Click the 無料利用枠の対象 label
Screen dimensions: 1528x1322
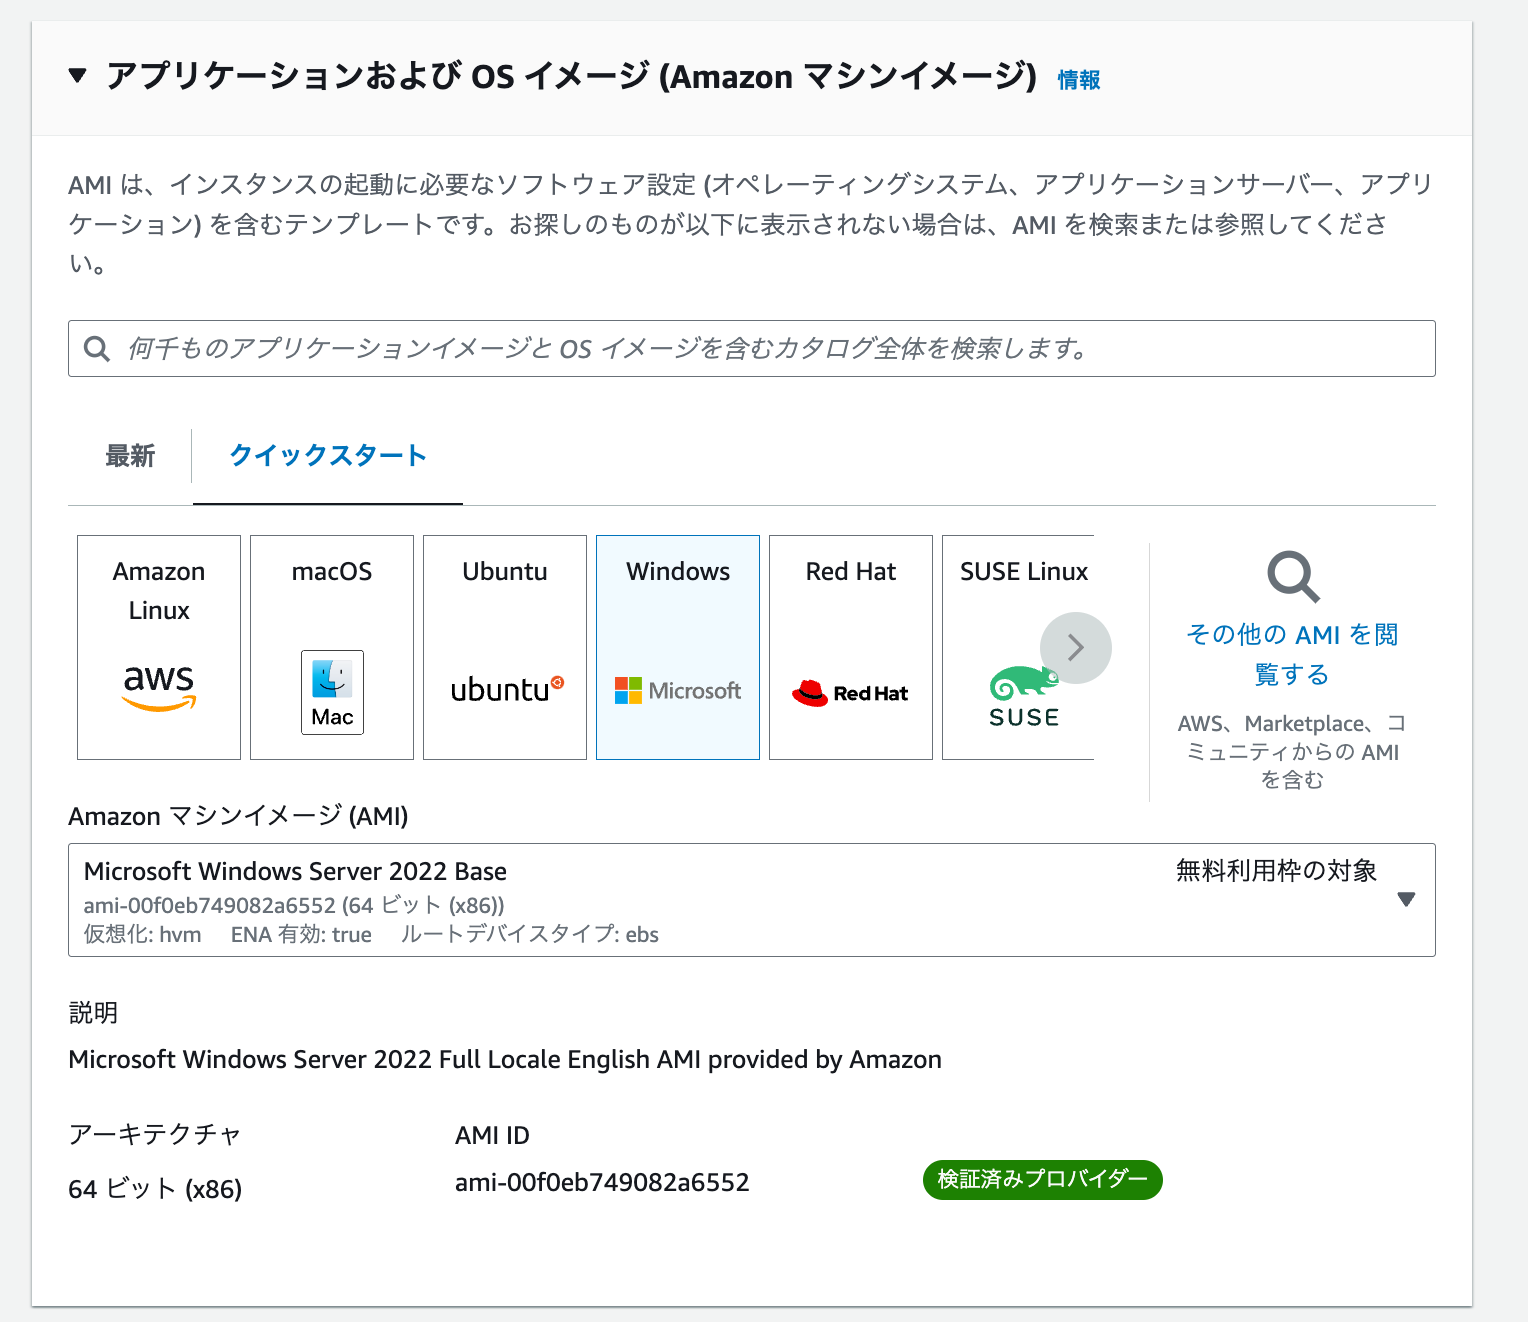tap(1277, 871)
